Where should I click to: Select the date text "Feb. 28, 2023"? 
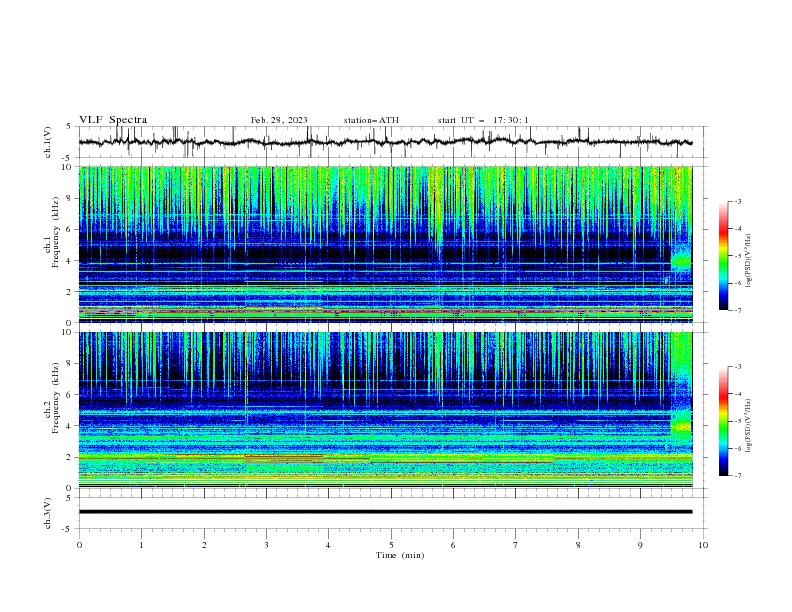point(279,120)
